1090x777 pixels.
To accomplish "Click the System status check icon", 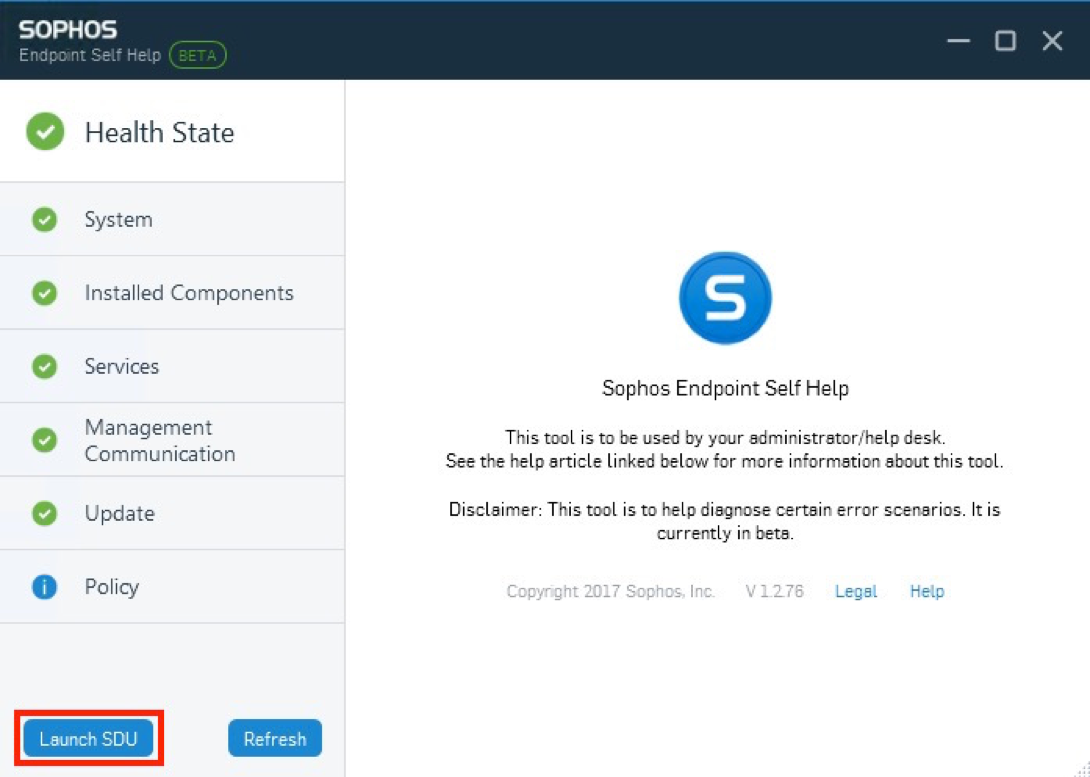I will click(44, 220).
